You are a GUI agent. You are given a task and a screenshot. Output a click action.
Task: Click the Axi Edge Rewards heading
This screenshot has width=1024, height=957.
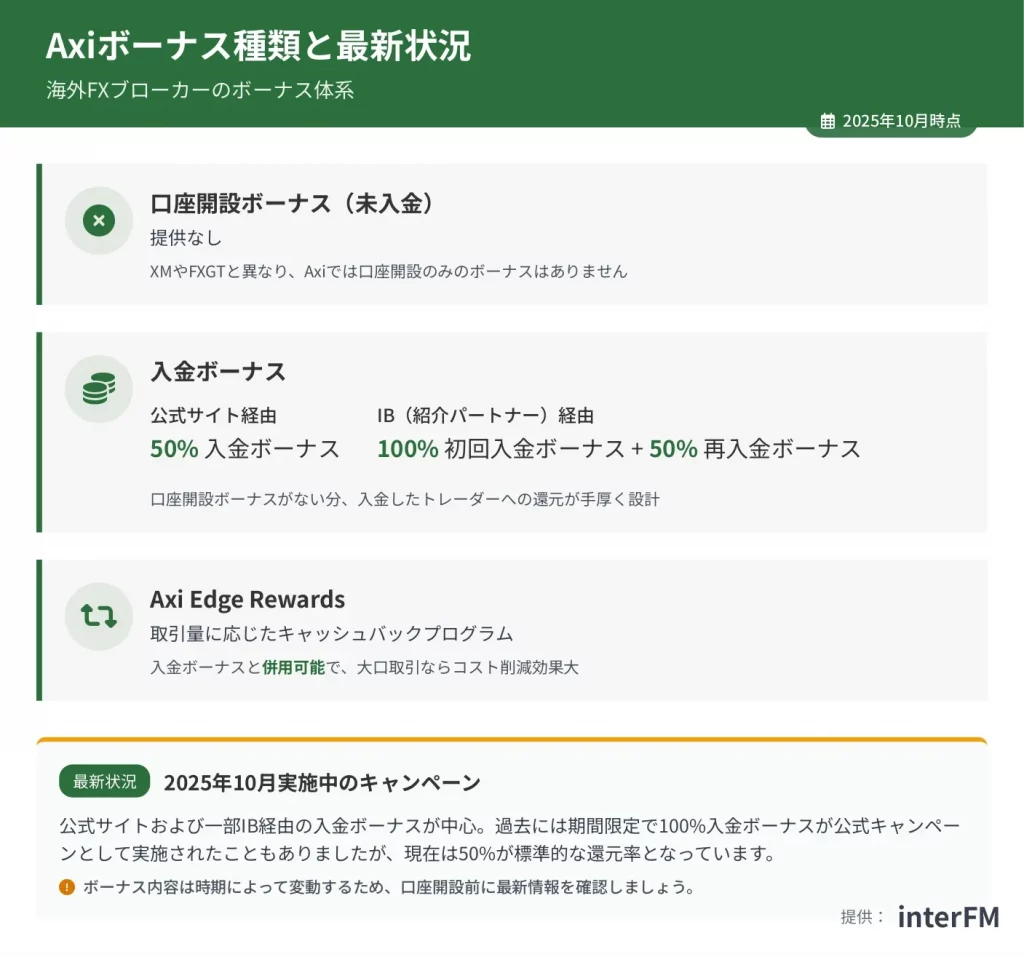point(247,599)
